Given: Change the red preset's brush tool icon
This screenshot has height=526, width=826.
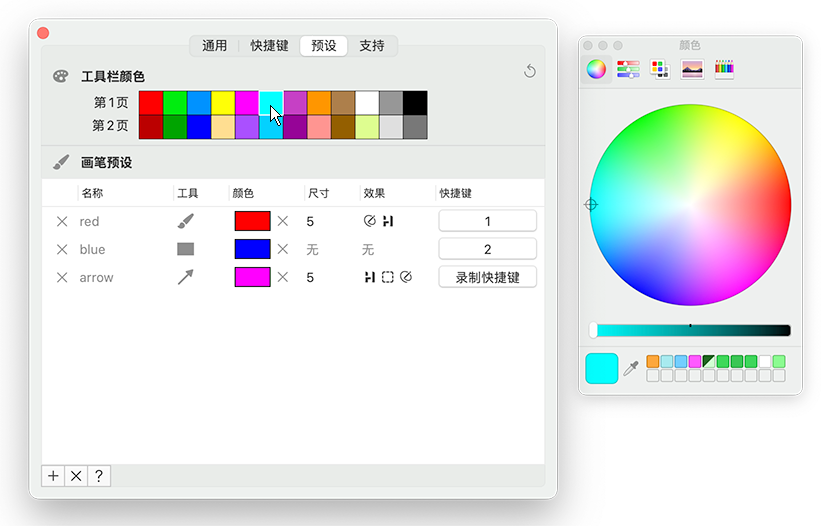Looking at the screenshot, I should (185, 221).
